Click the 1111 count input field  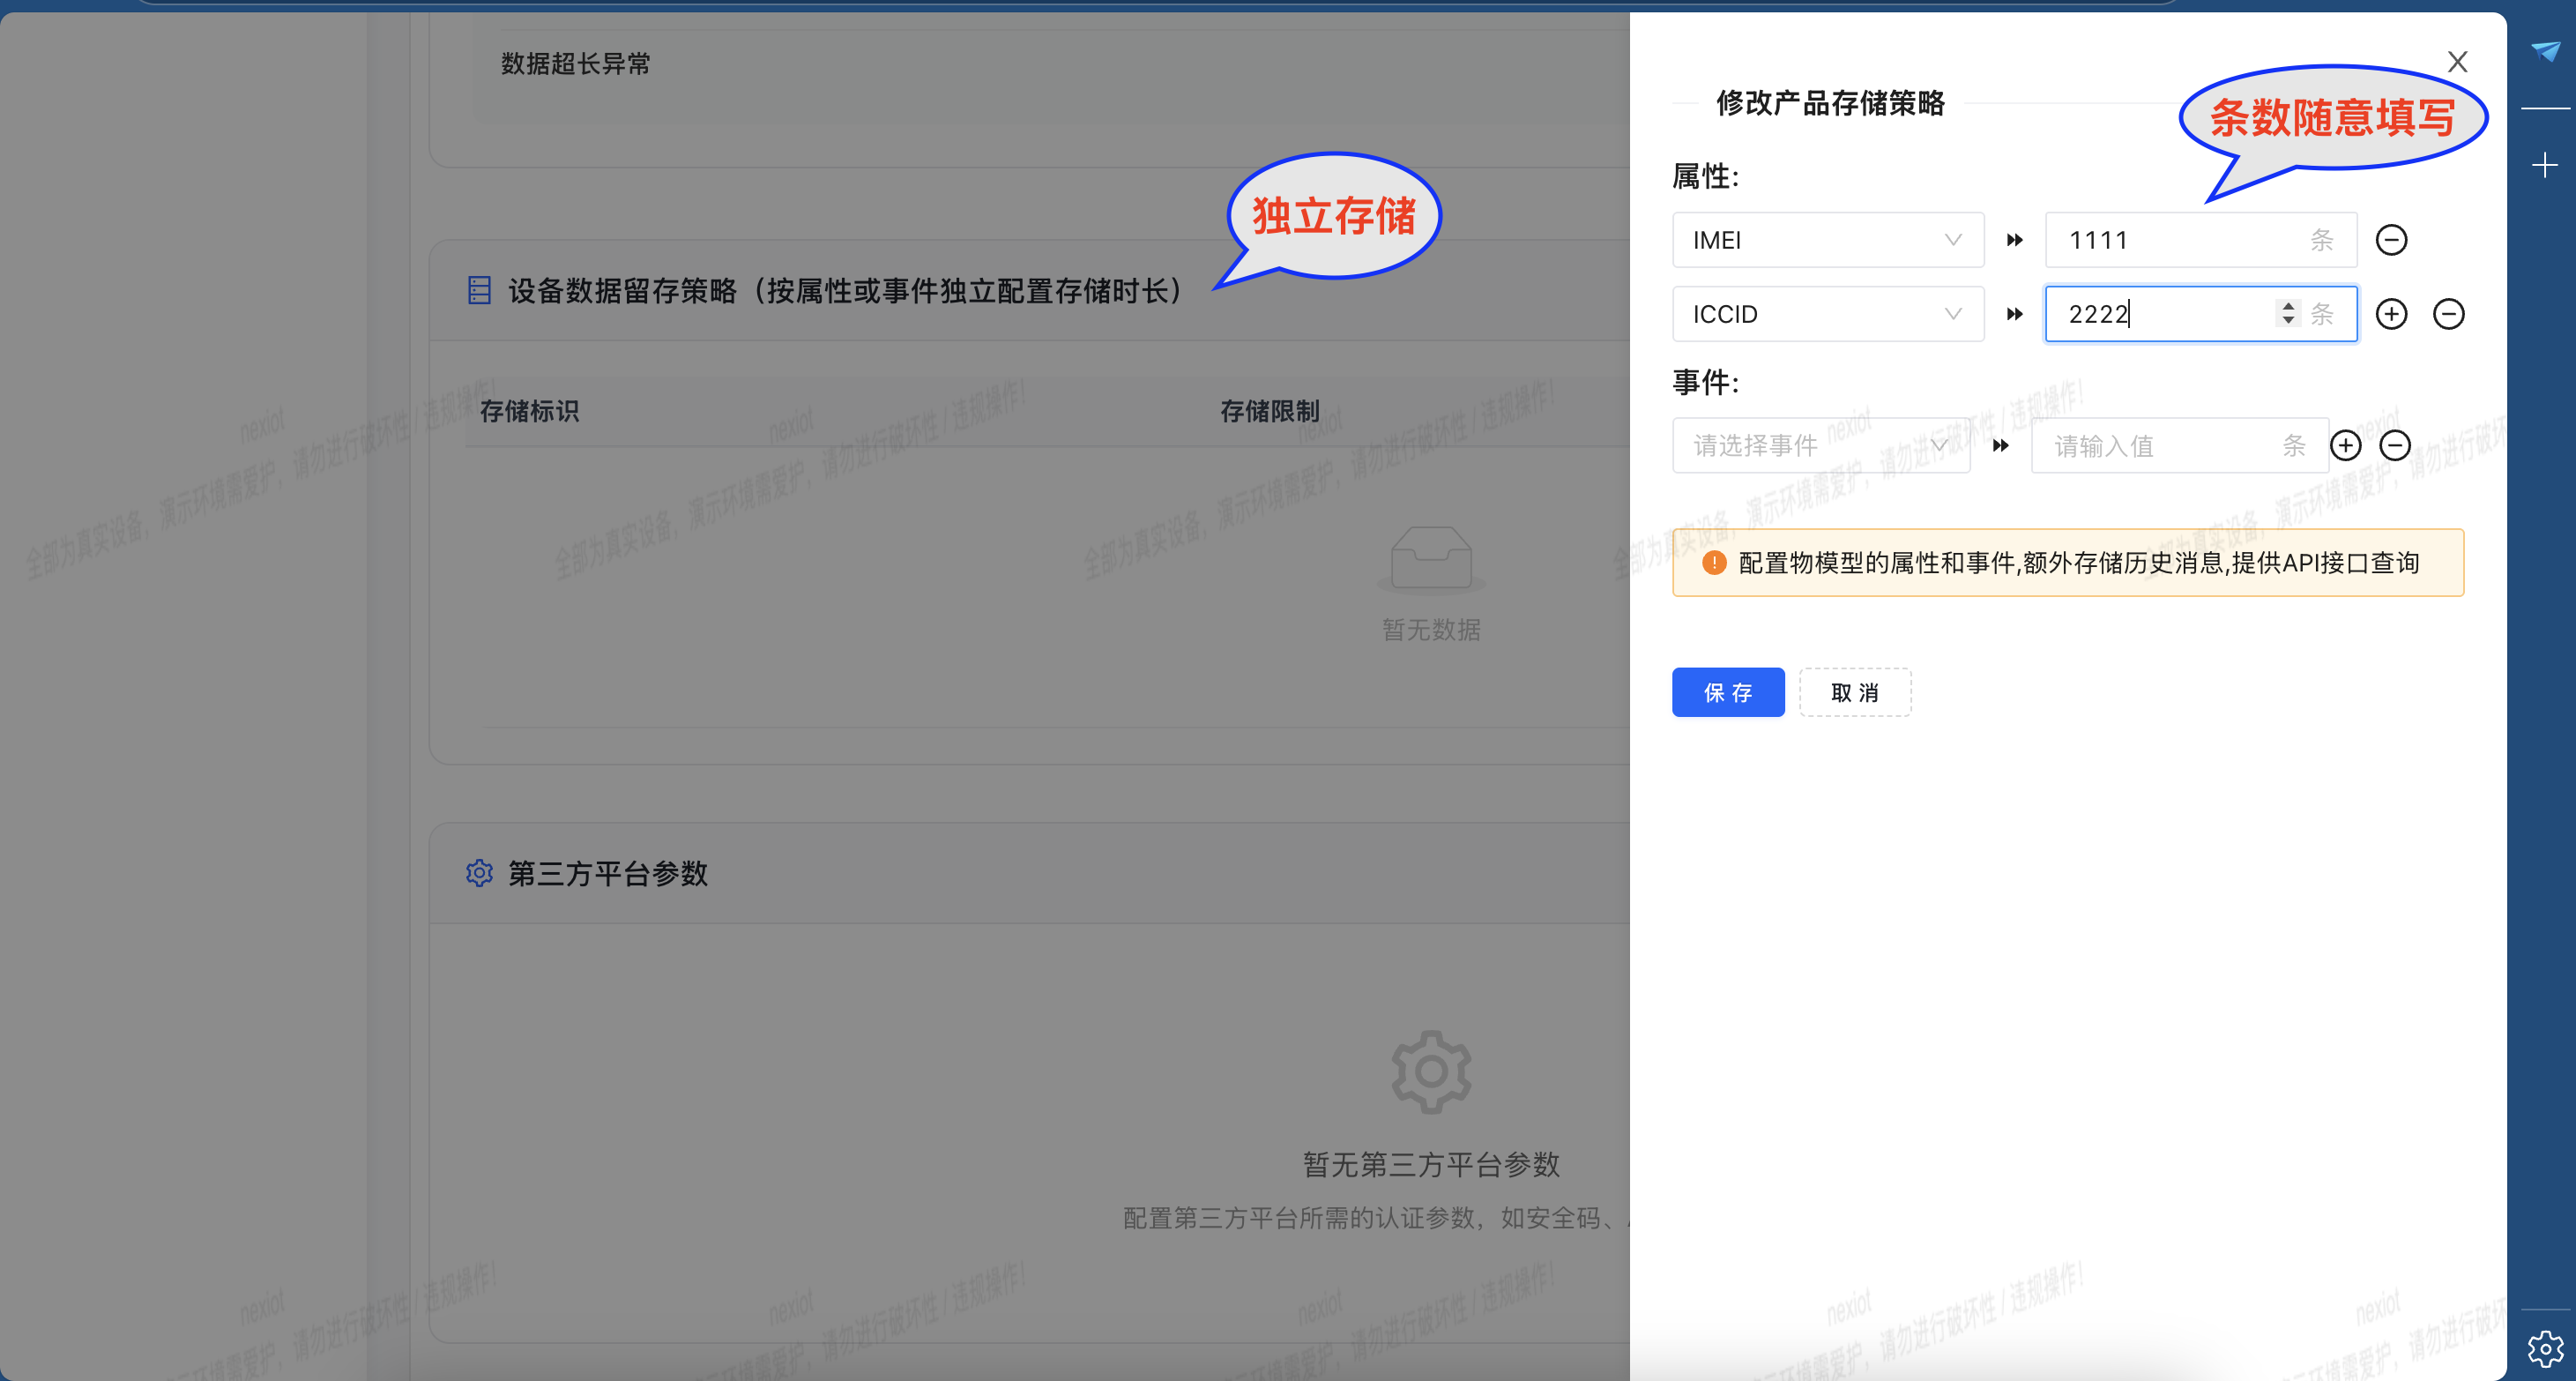coord(2180,239)
